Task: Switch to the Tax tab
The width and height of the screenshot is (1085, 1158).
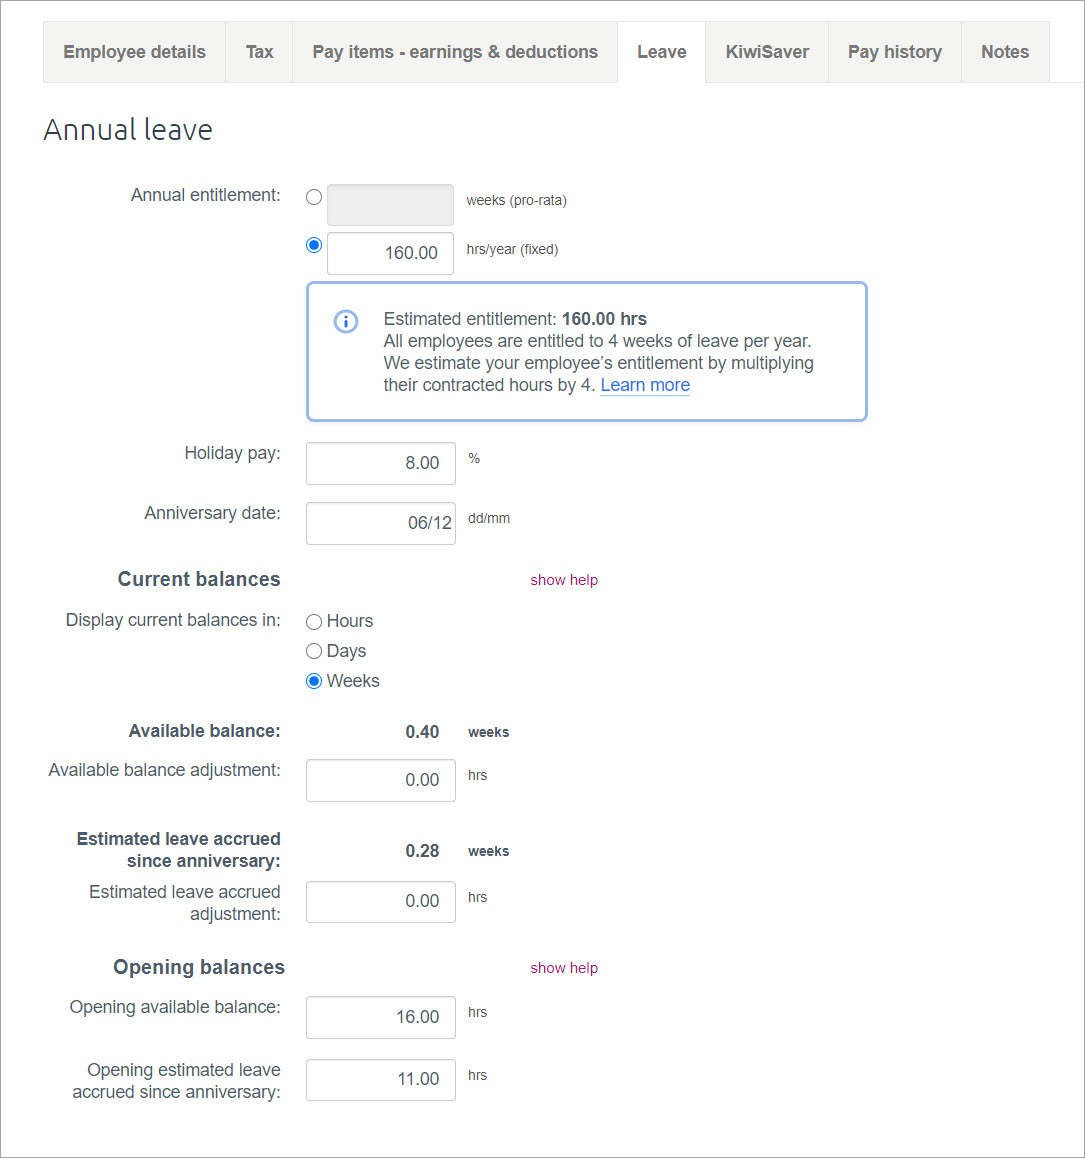Action: point(259,52)
